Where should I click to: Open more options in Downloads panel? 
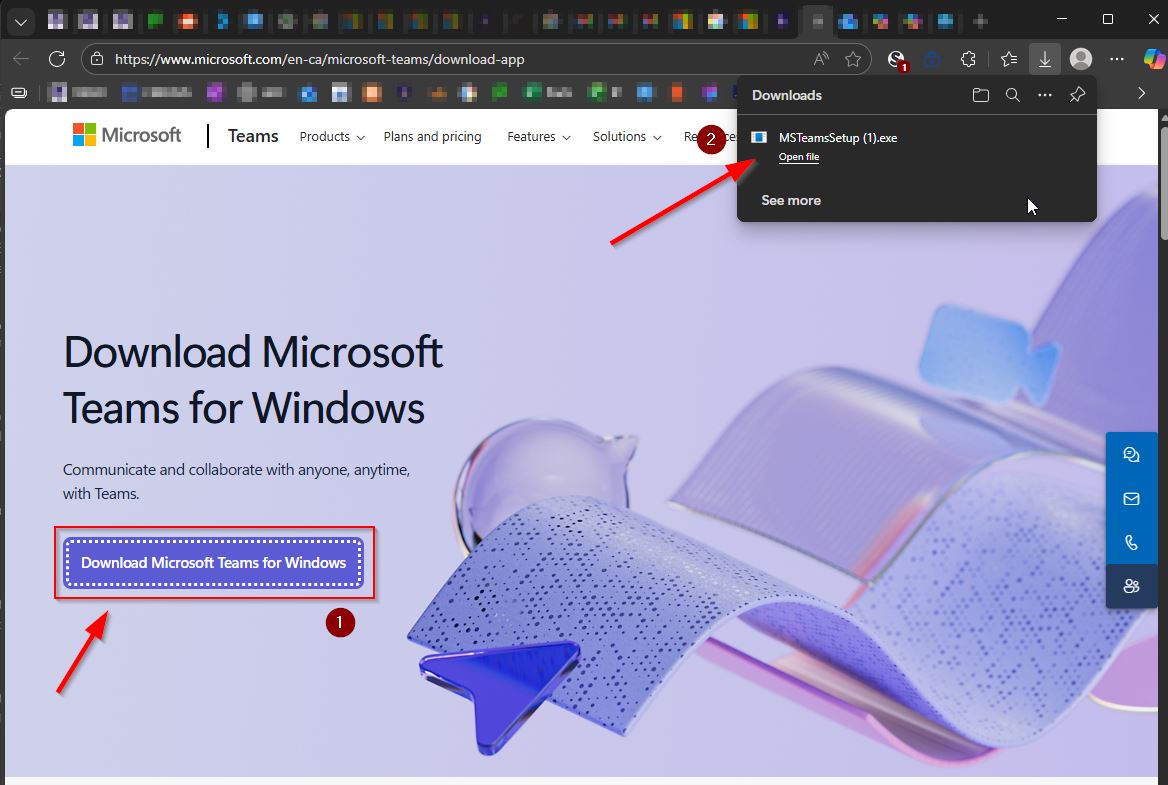[x=1045, y=95]
